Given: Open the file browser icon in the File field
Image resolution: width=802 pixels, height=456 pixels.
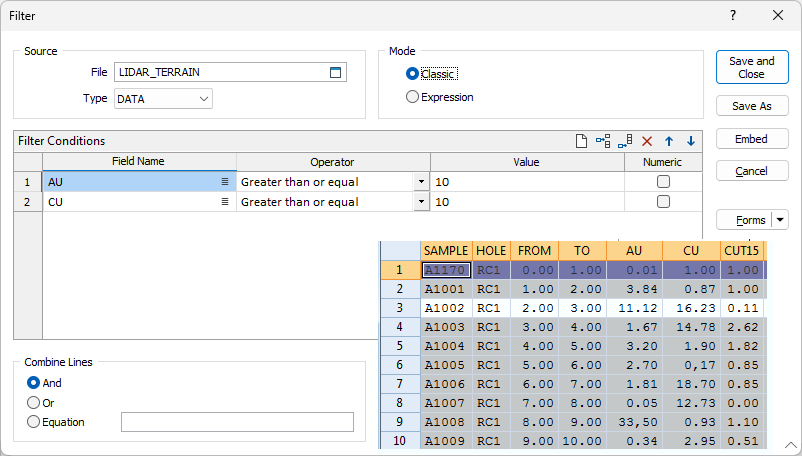Looking at the screenshot, I should coord(336,72).
